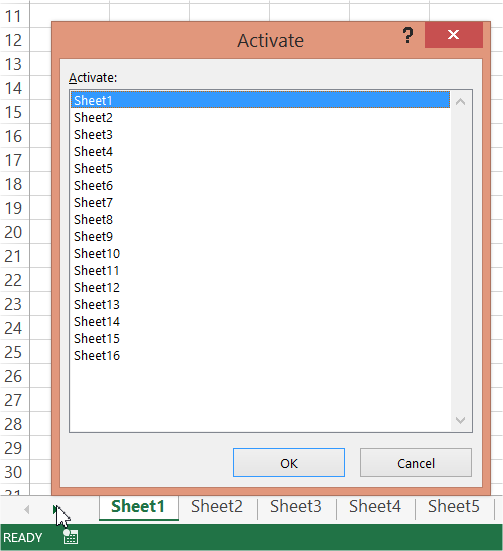Click the macro recording icon in status bar
Image resolution: width=503 pixels, height=551 pixels.
coord(70,537)
